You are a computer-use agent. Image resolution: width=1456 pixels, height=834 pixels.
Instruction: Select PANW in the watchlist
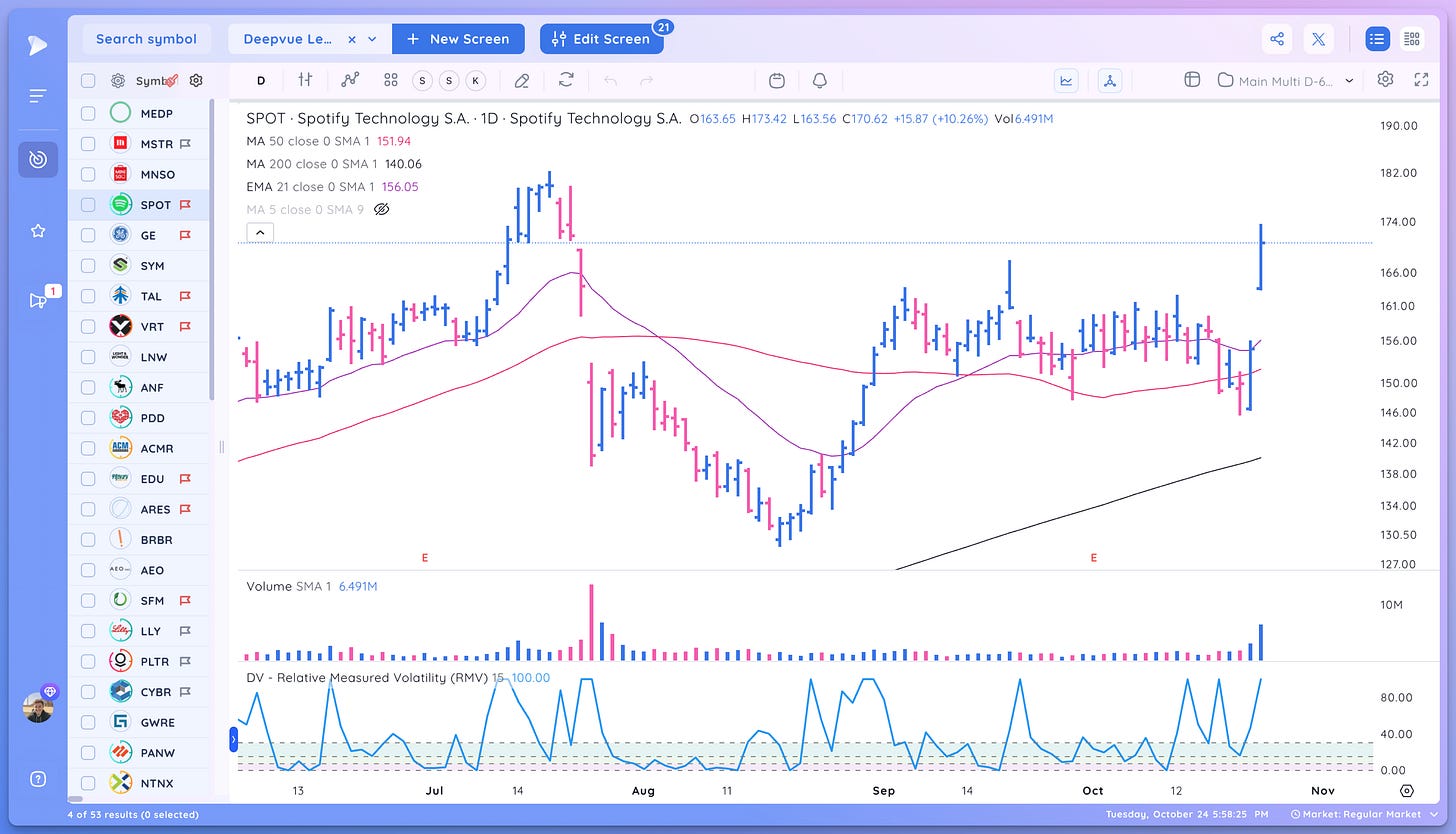pyautogui.click(x=139, y=752)
